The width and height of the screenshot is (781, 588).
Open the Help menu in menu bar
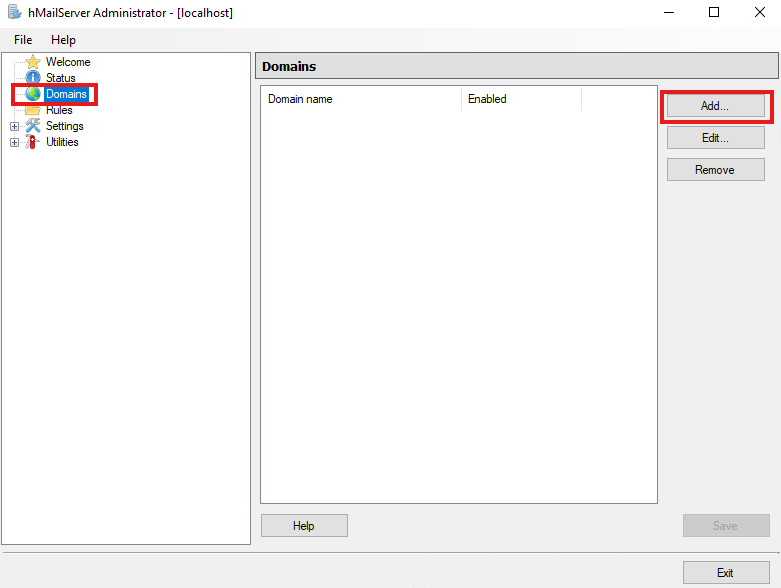click(63, 40)
